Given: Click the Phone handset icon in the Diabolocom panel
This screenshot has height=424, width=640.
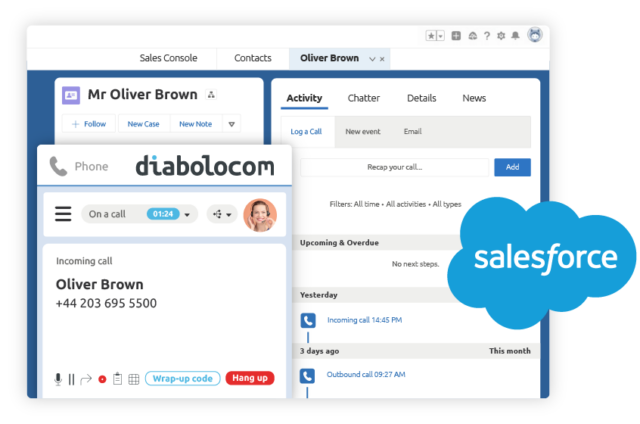Looking at the screenshot, I should coord(58,166).
